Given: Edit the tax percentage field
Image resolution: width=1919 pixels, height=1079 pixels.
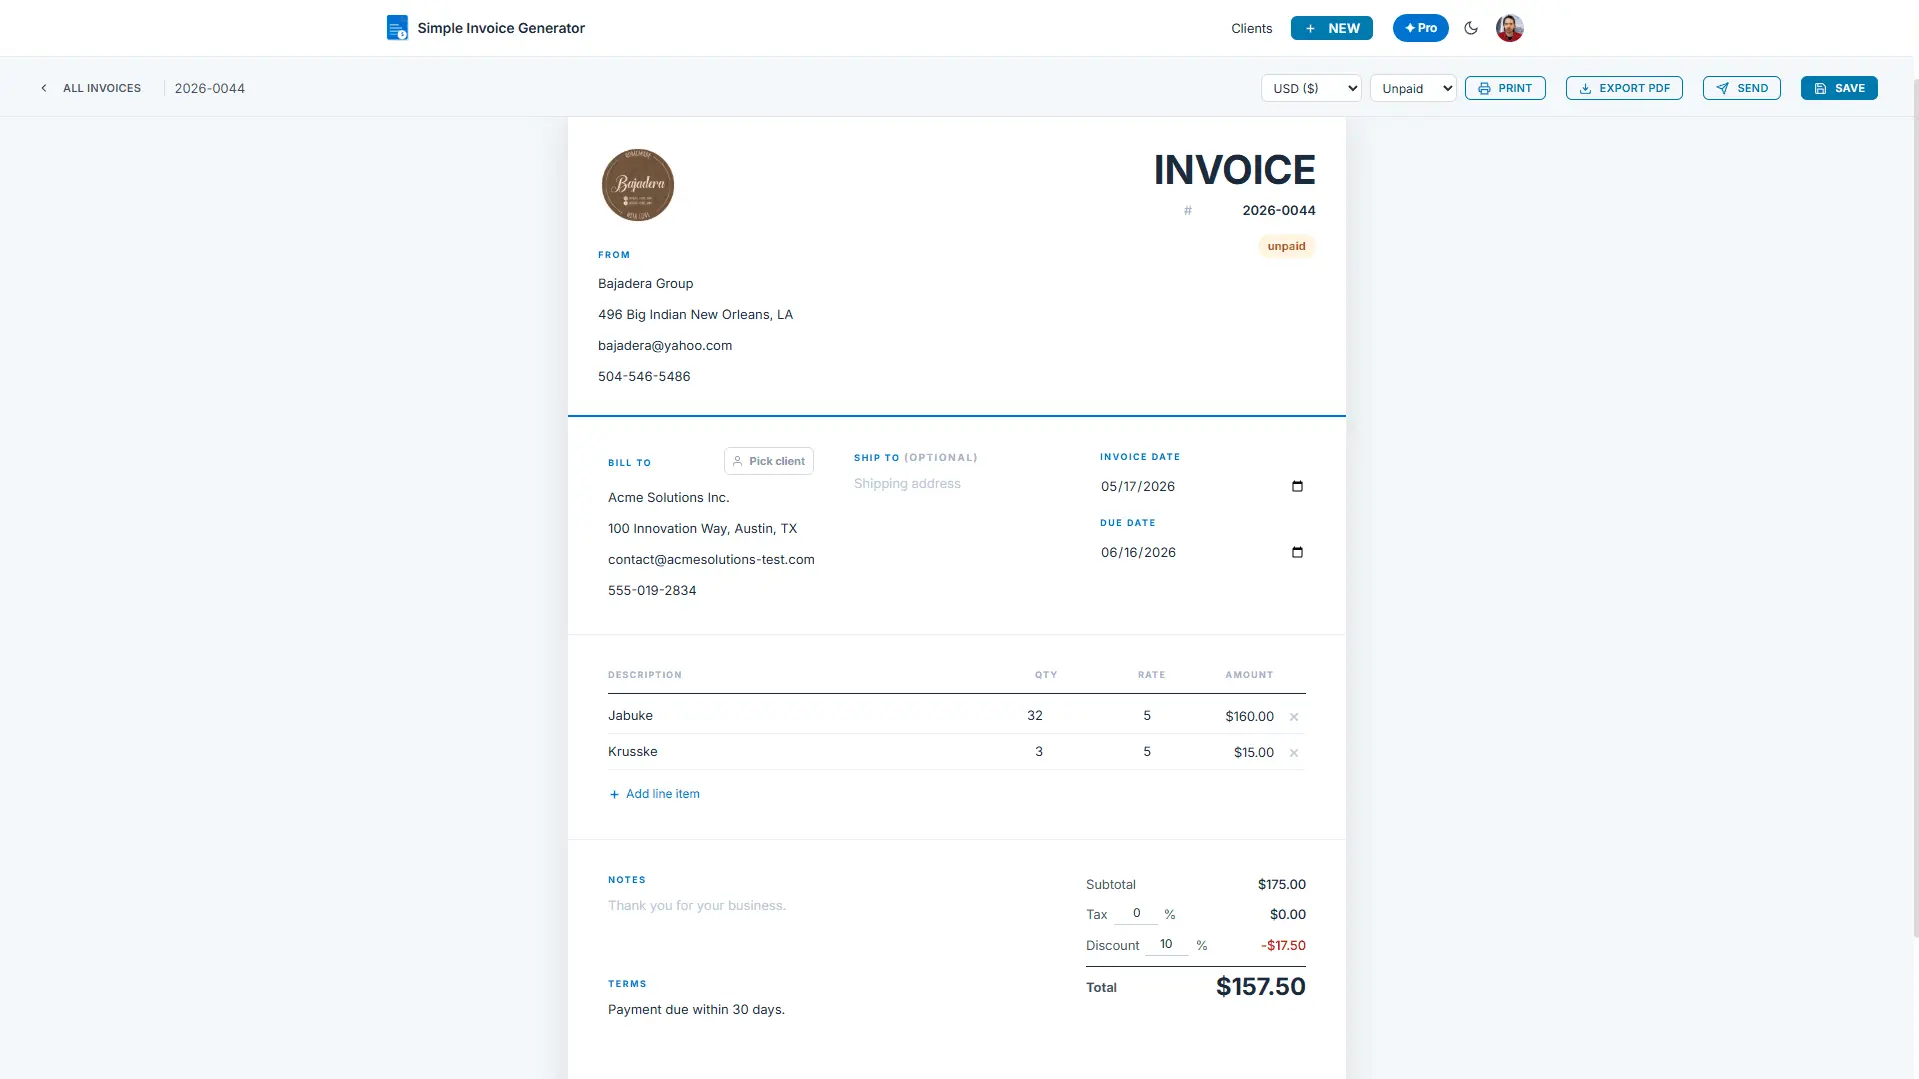Looking at the screenshot, I should click(x=1136, y=913).
